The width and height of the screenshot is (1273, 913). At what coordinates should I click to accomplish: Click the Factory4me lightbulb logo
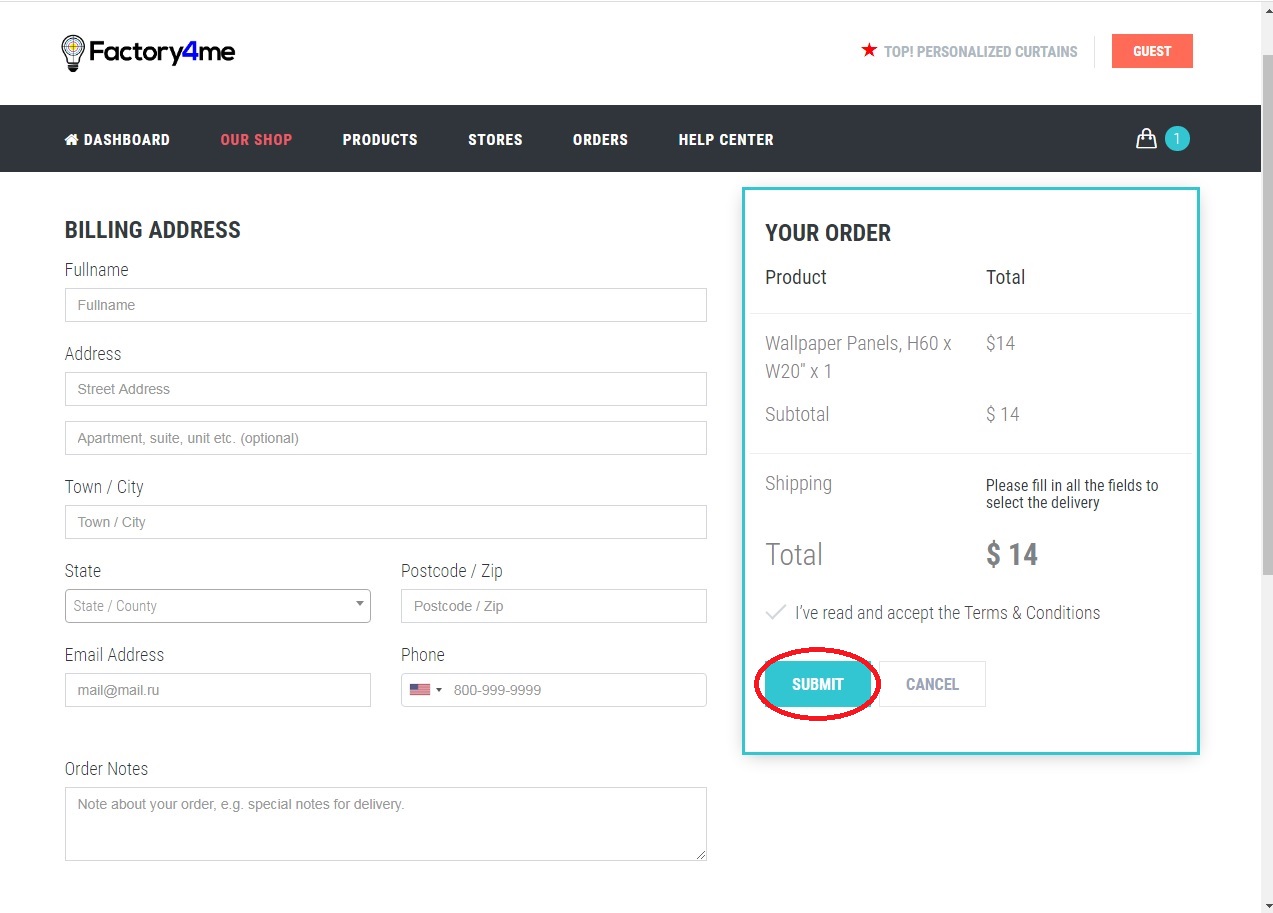[x=73, y=52]
